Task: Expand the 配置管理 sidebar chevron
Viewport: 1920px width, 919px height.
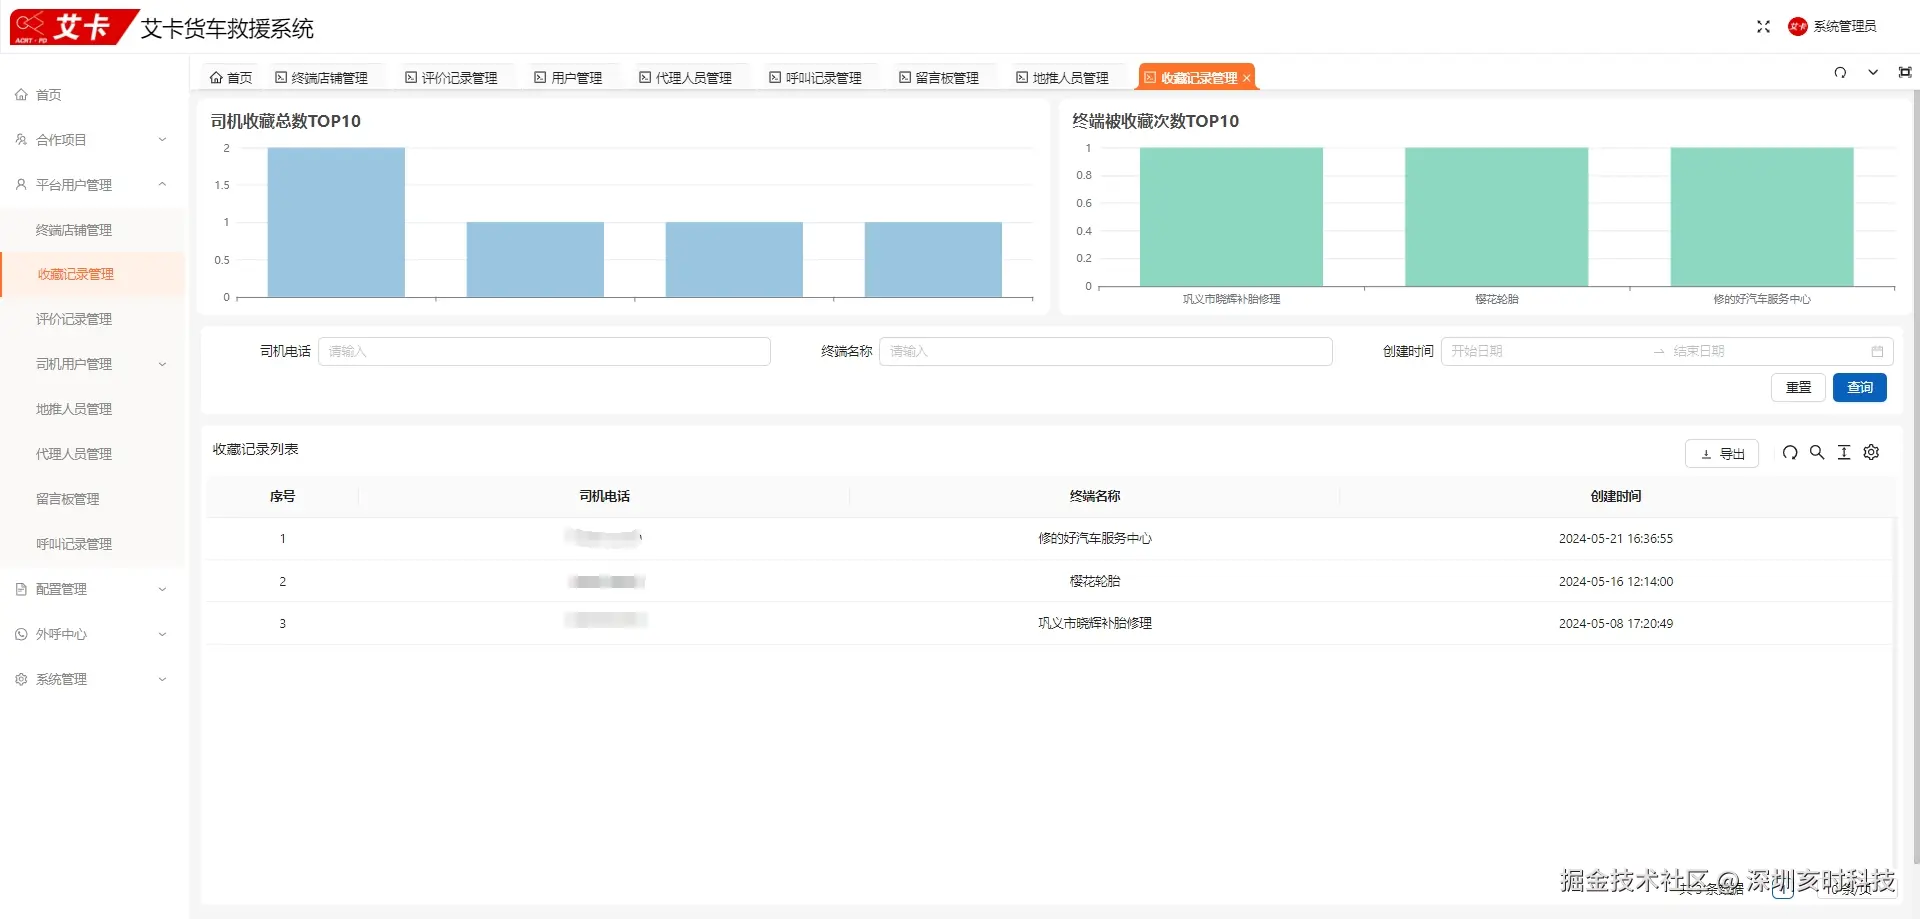Action: [162, 590]
